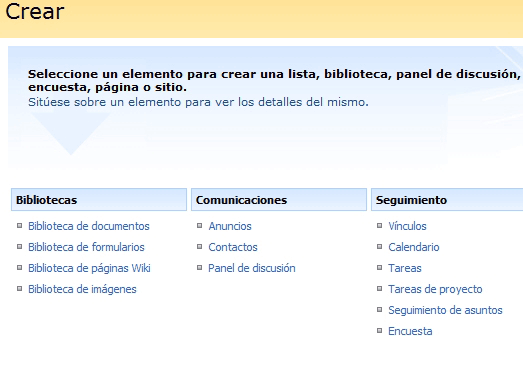Open the Calendario option
Screen dimensions: 523x380
(414, 247)
